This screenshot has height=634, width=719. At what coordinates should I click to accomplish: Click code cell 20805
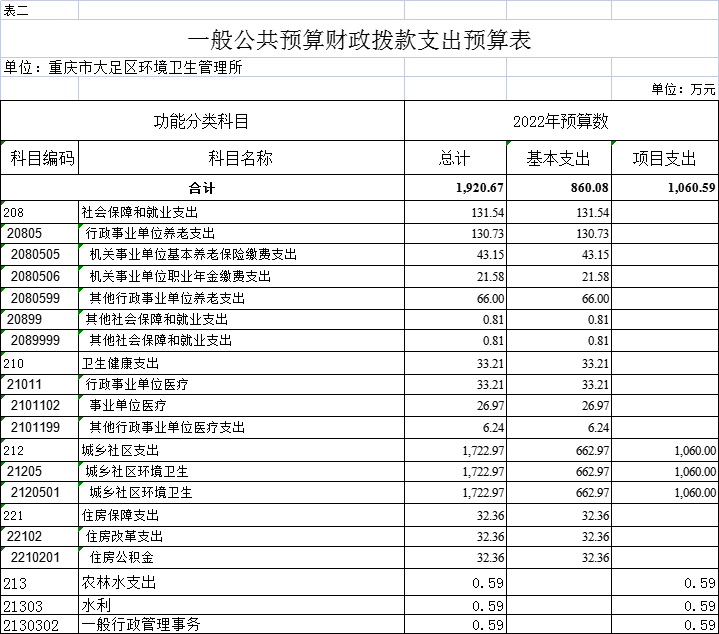point(39,233)
